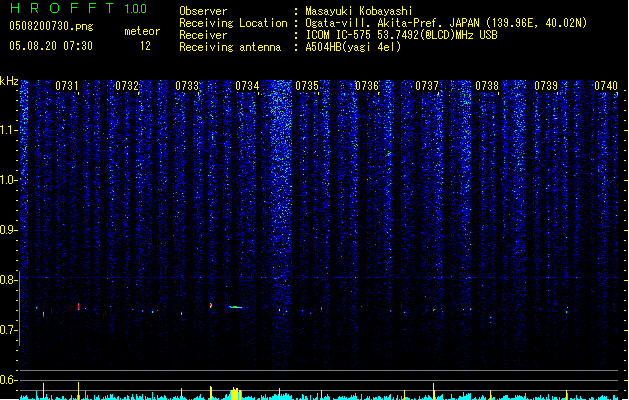Click the 0740 time marker
Viewport: 629px width, 400px height.
(x=606, y=85)
